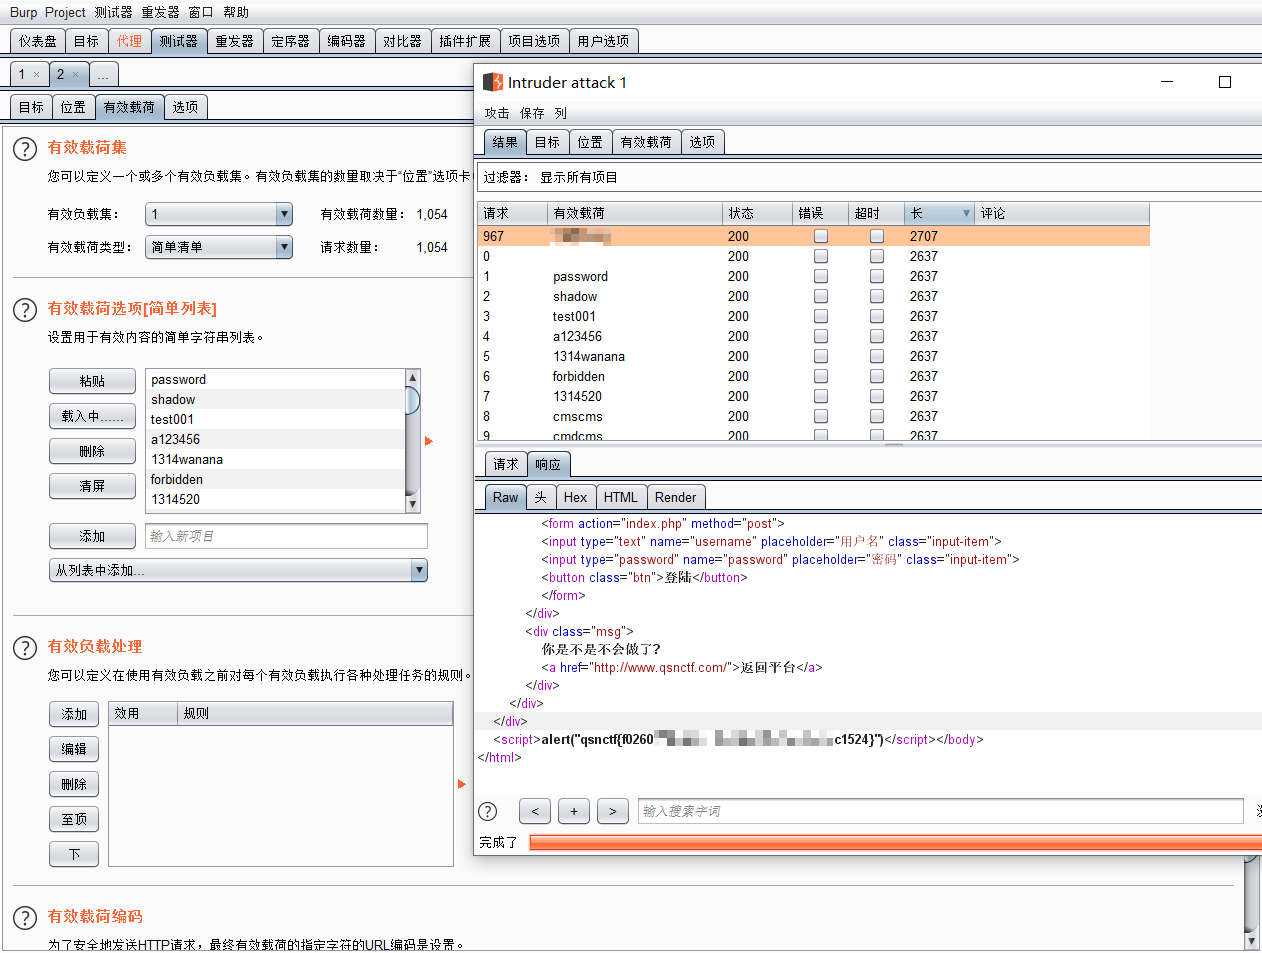1262x953 pixels.
Task: Open the add from list dropdown
Action: (x=238, y=570)
